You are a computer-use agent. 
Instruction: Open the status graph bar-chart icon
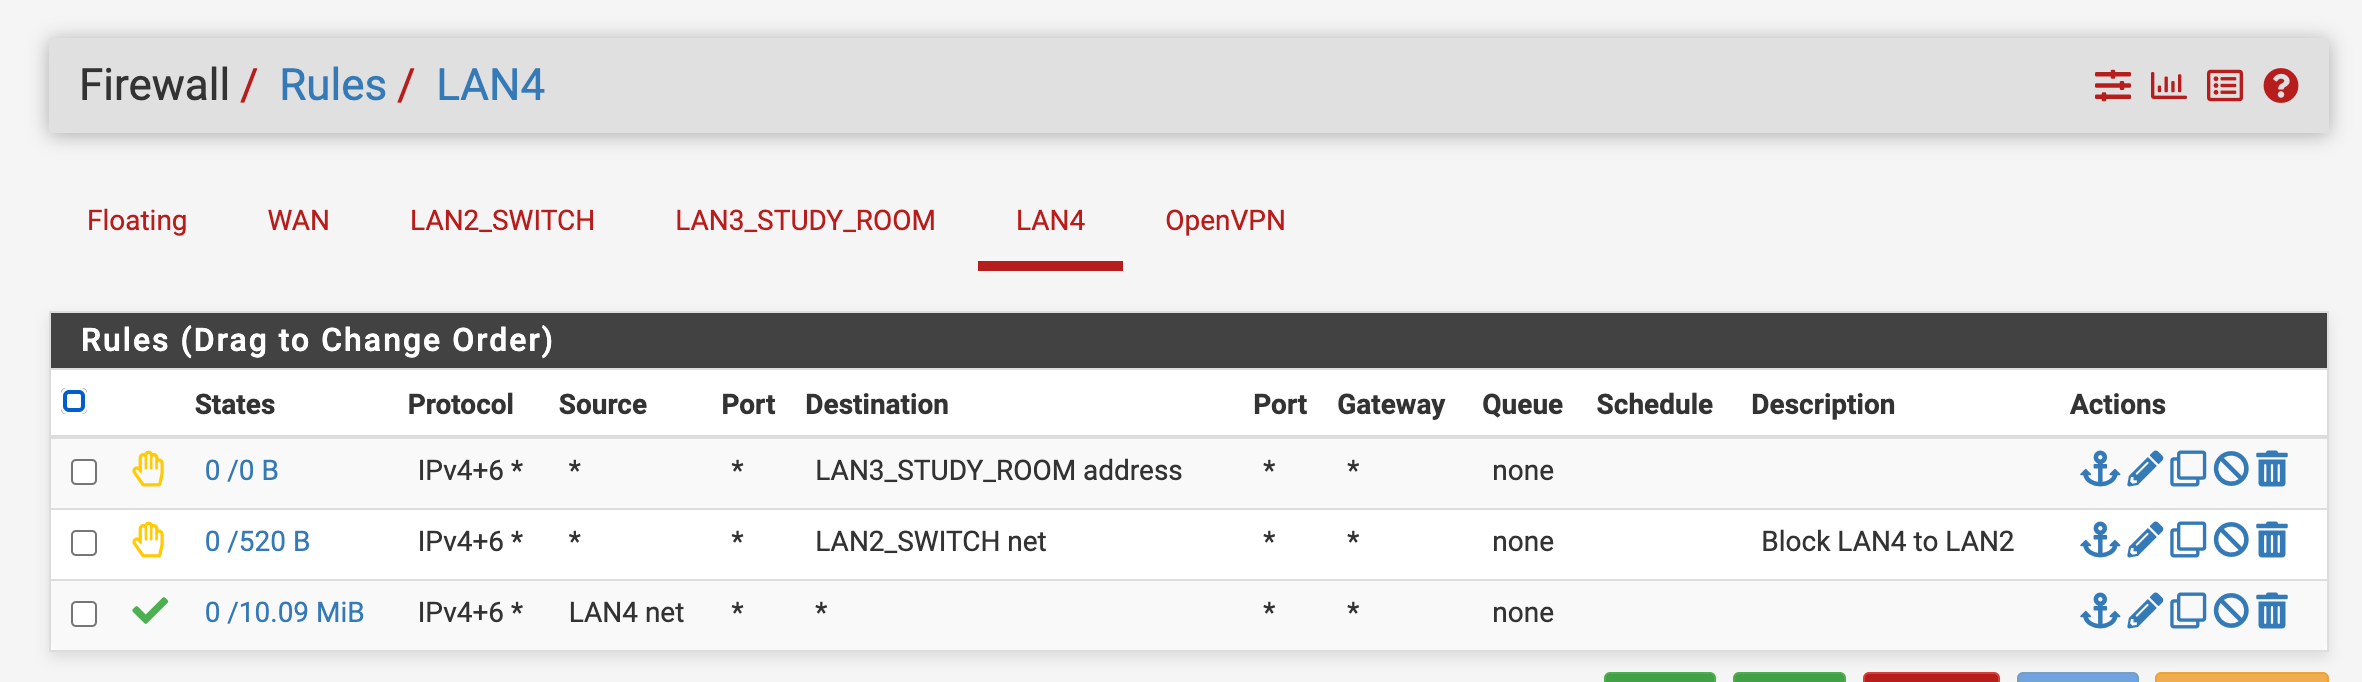(2168, 86)
